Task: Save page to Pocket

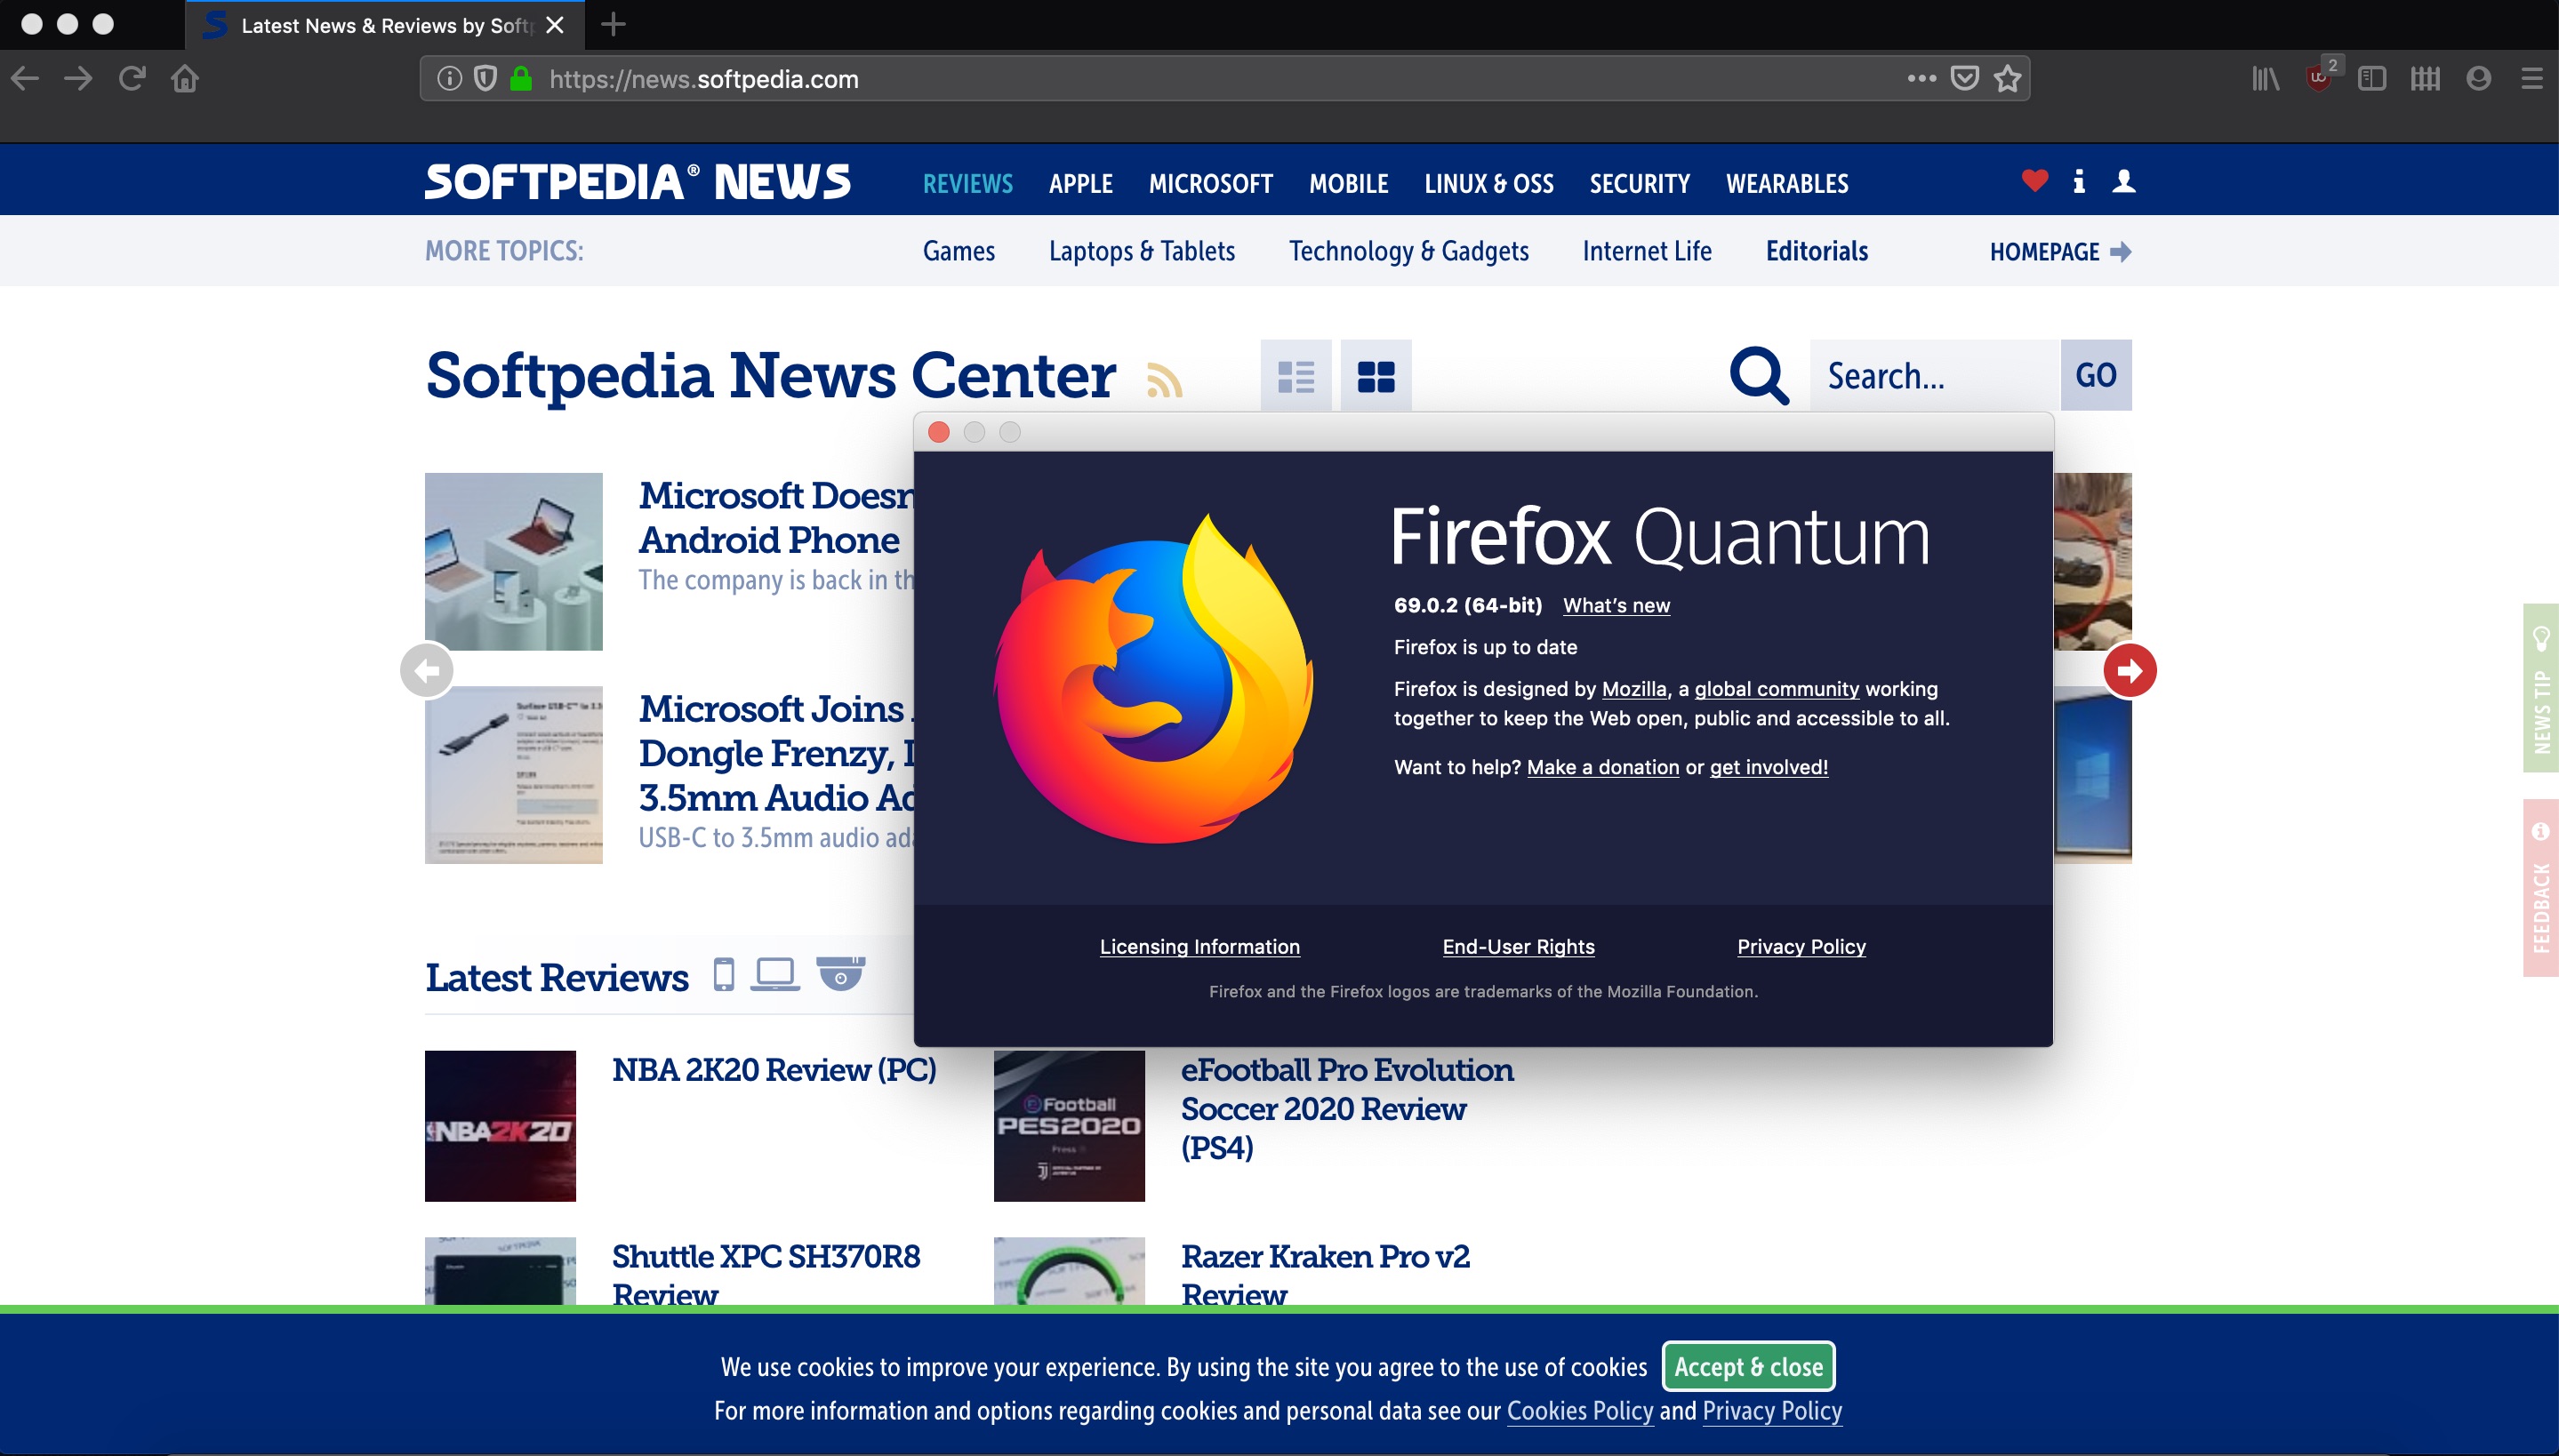Action: (x=1965, y=78)
